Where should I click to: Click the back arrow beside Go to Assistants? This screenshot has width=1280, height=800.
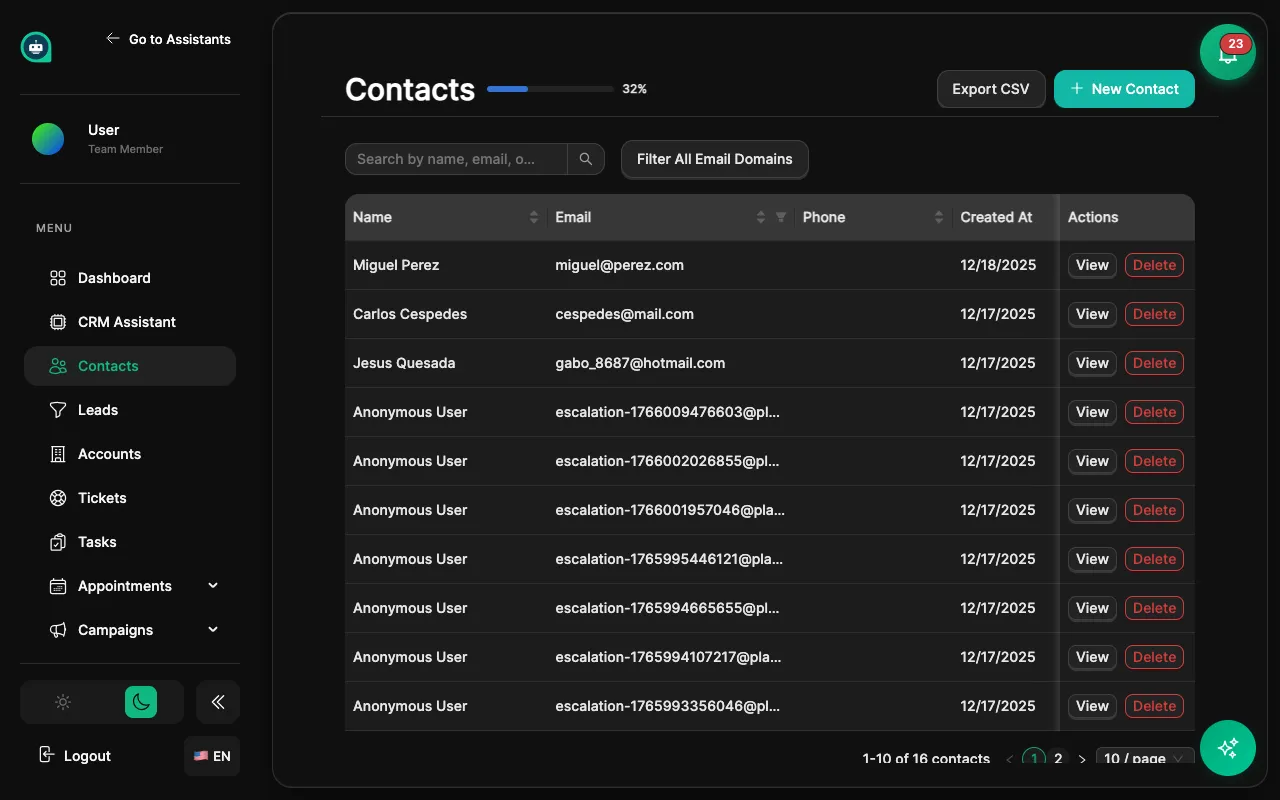click(112, 39)
